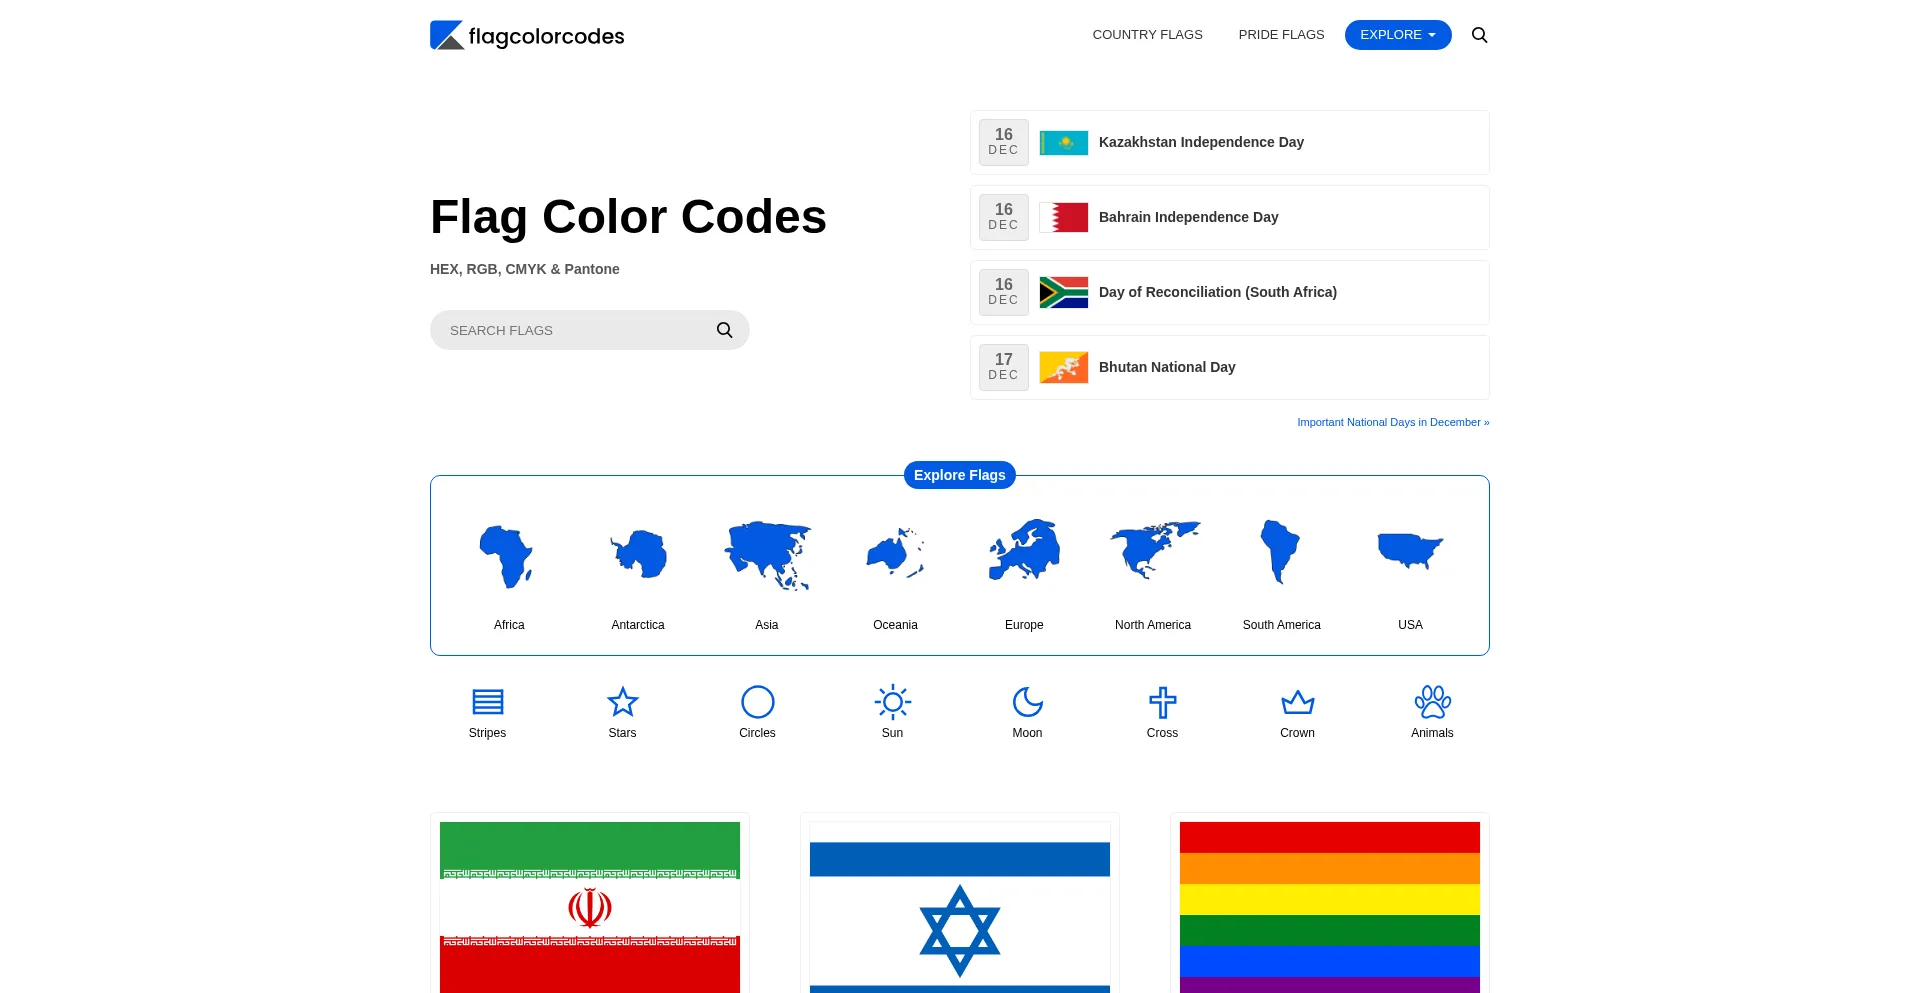Click the Crown flag symbol icon

point(1297,702)
